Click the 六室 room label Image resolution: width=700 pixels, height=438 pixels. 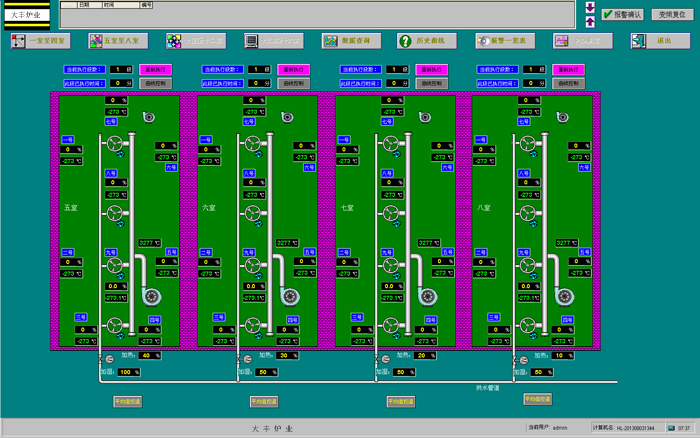coord(209,208)
